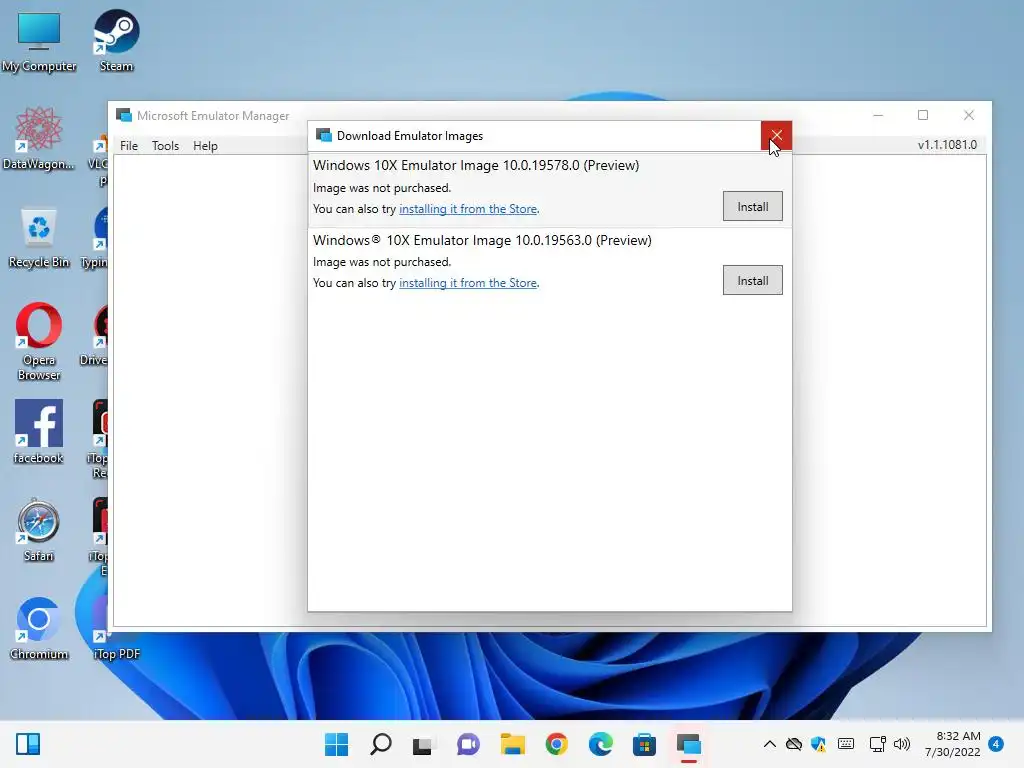Screen dimensions: 1024x768
Task: Open clock showing 8:32 AM
Action: coord(952,744)
